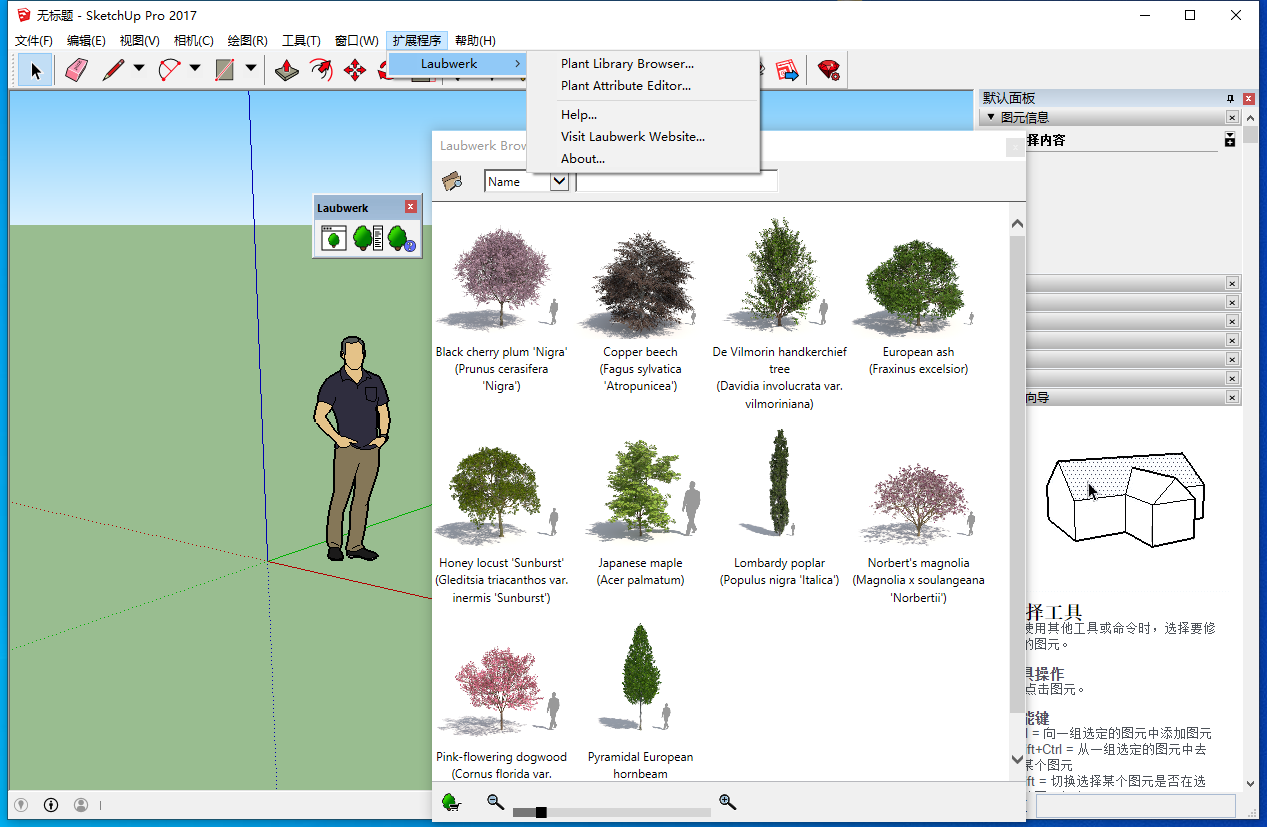Click the LayOut send icon in toolbar
This screenshot has width=1267, height=827.
(787, 69)
